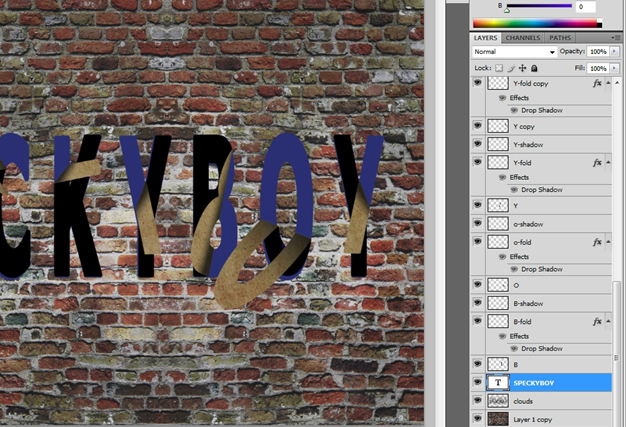Screen dimensions: 626x427
Task: Open the Fill slider arrow
Action: 614,68
